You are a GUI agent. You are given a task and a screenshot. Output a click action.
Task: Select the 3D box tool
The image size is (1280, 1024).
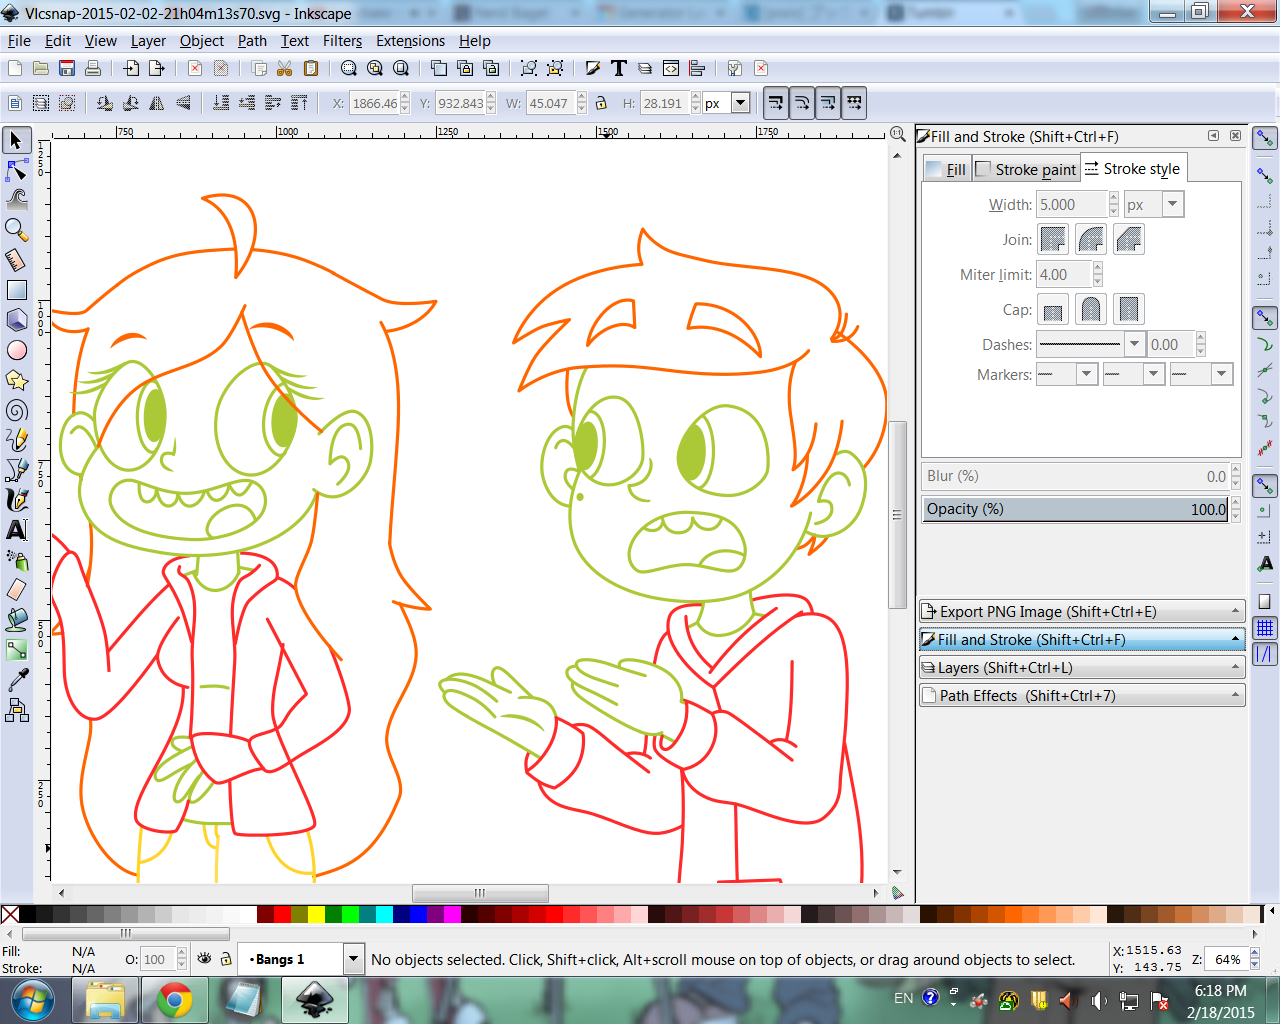coord(17,320)
